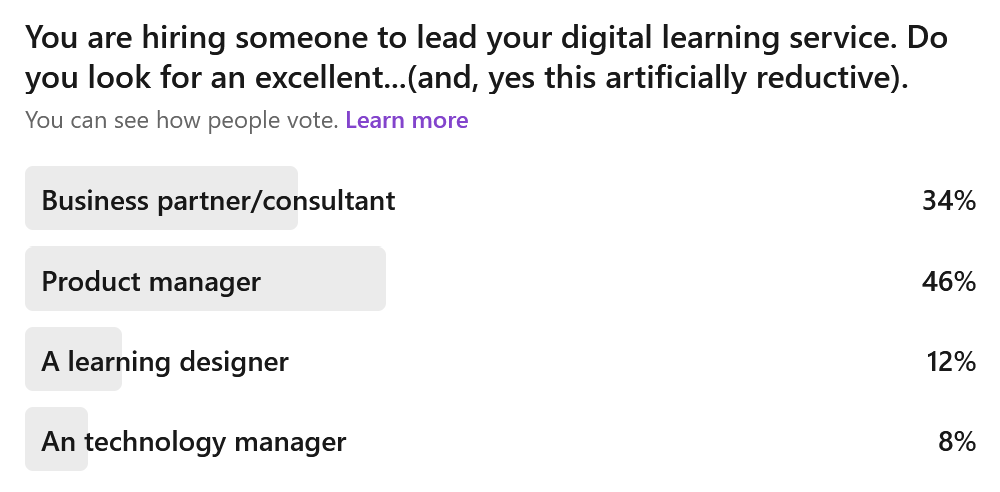Select the Business partner/consultant poll option
Viewport: 1000px width, 492px height.
(501, 198)
